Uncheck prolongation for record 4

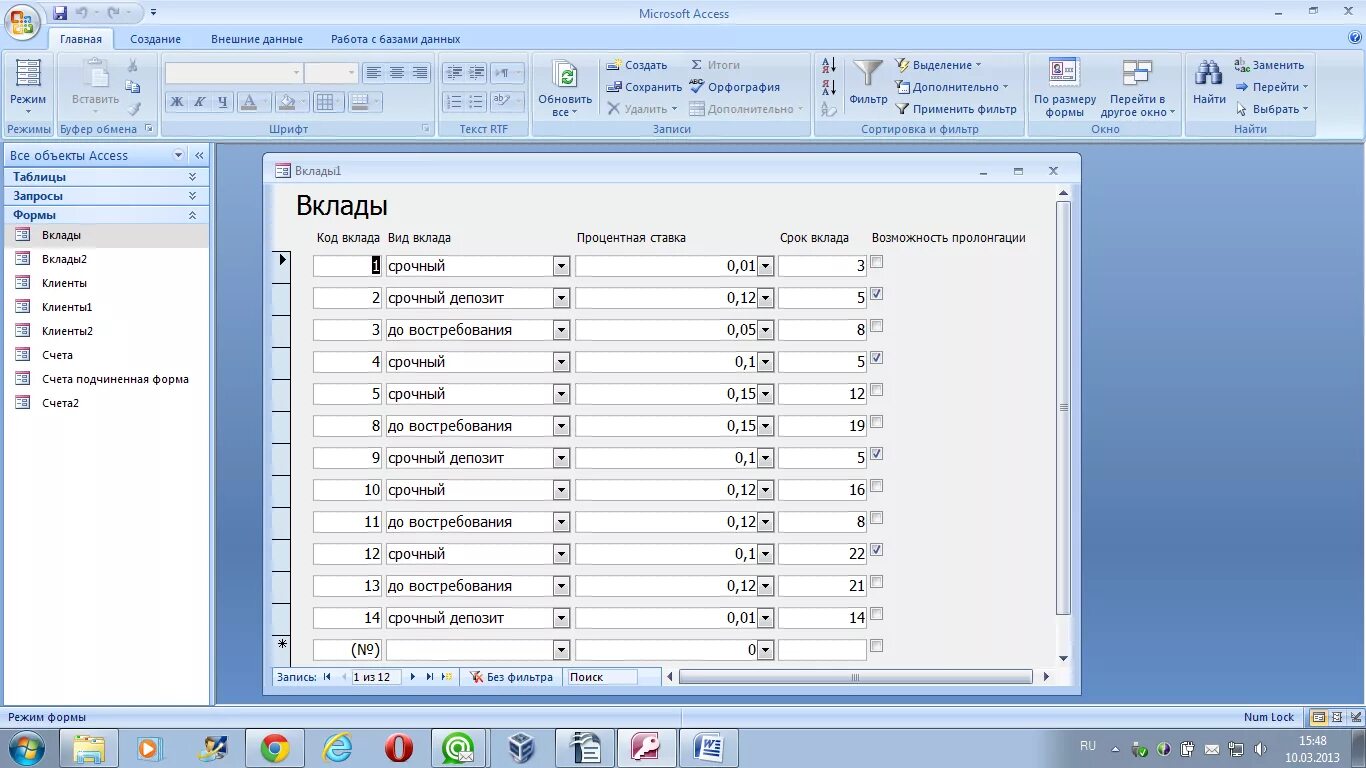877,358
